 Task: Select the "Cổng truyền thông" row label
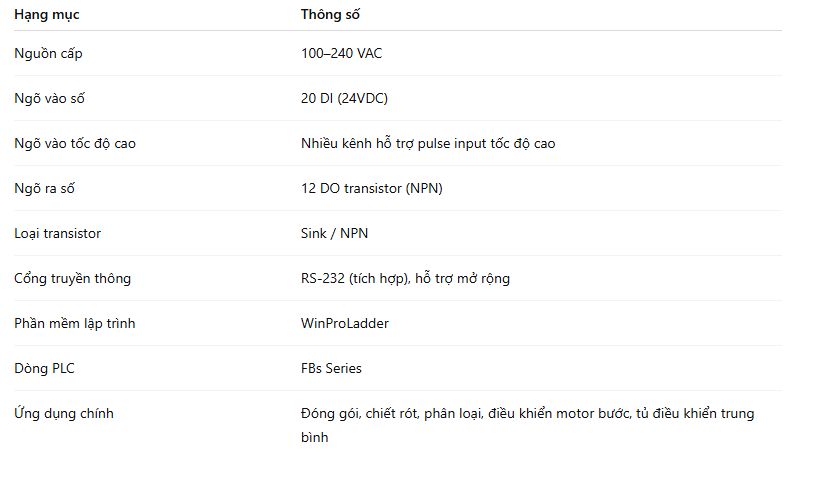(72, 278)
